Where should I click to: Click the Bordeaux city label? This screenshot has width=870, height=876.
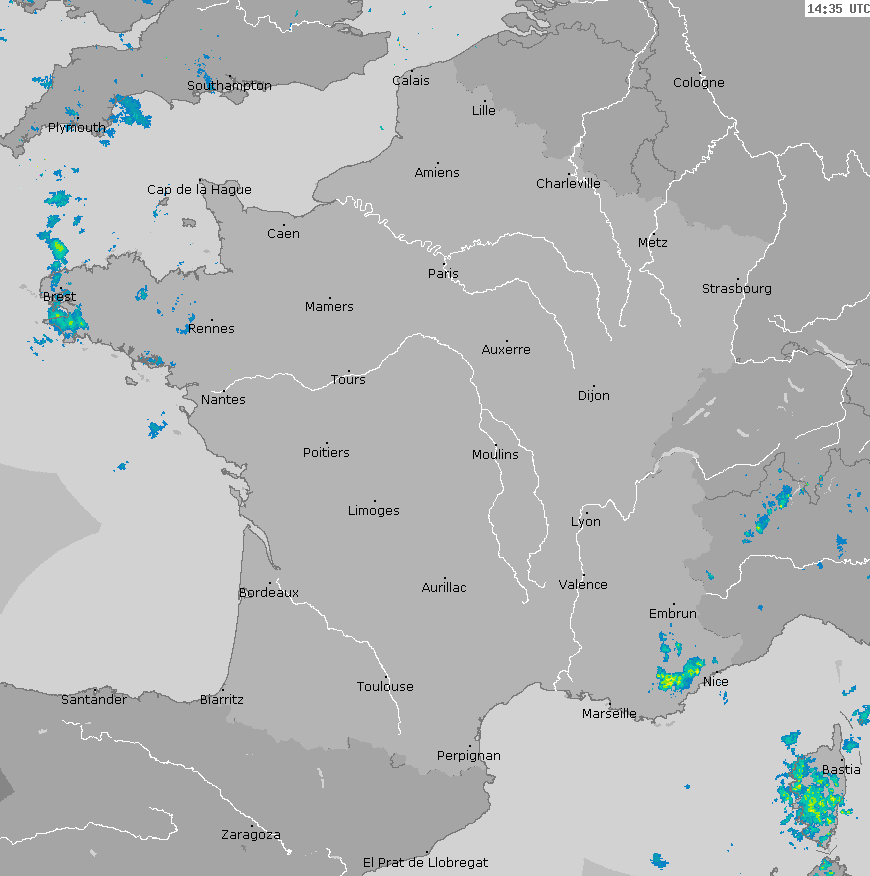(x=269, y=593)
